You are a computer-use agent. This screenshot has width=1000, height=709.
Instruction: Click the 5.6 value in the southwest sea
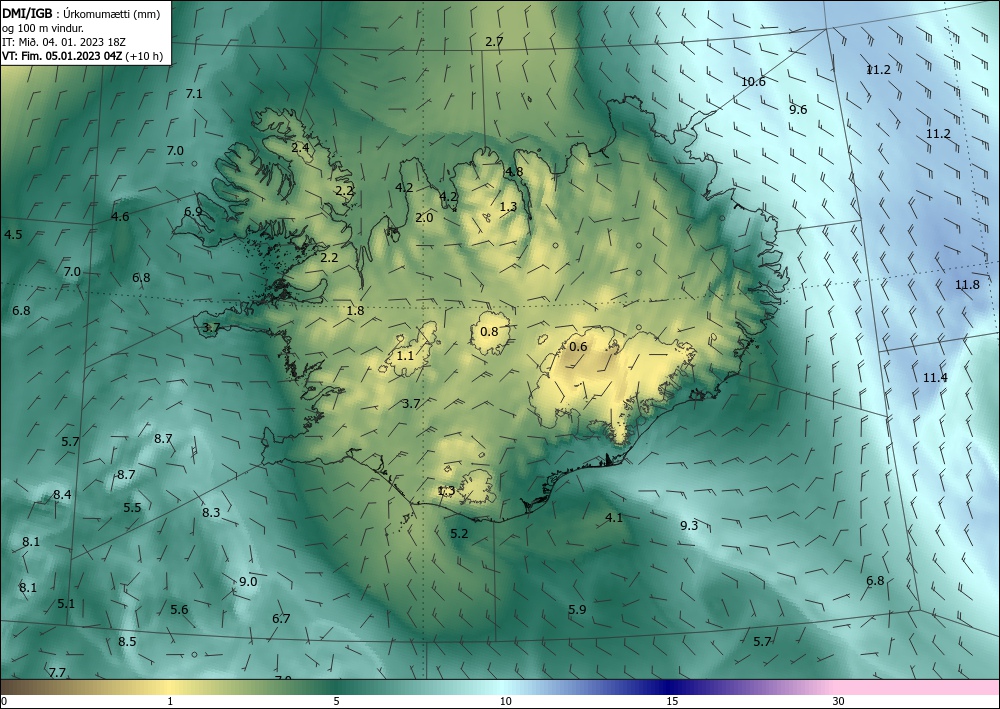179,610
